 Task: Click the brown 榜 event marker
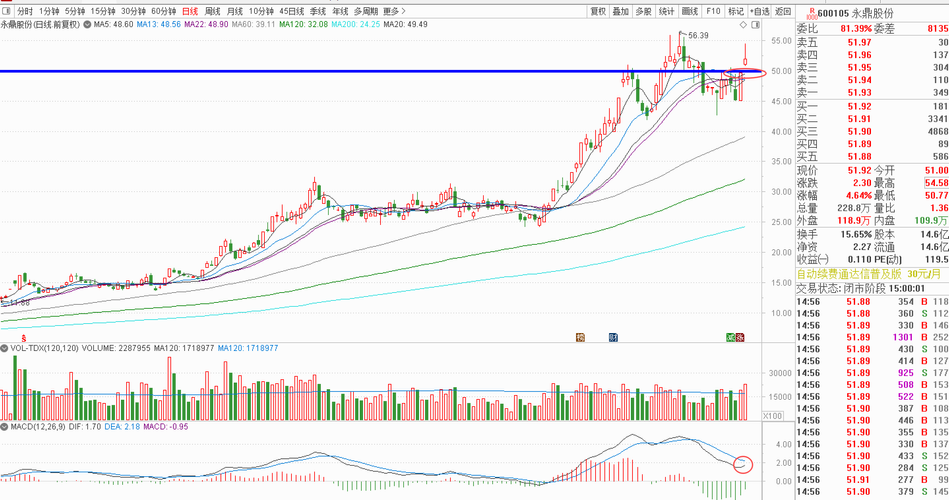tap(580, 337)
